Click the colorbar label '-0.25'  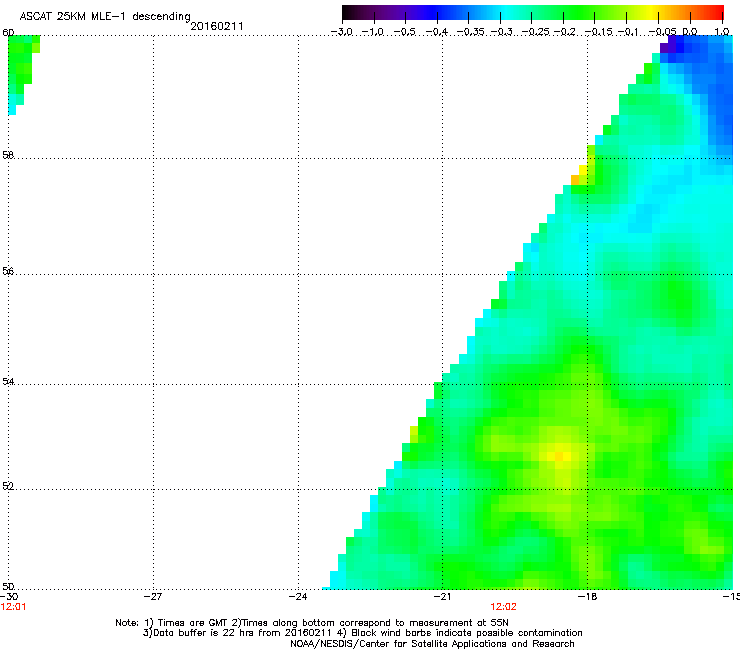pyautogui.click(x=536, y=32)
